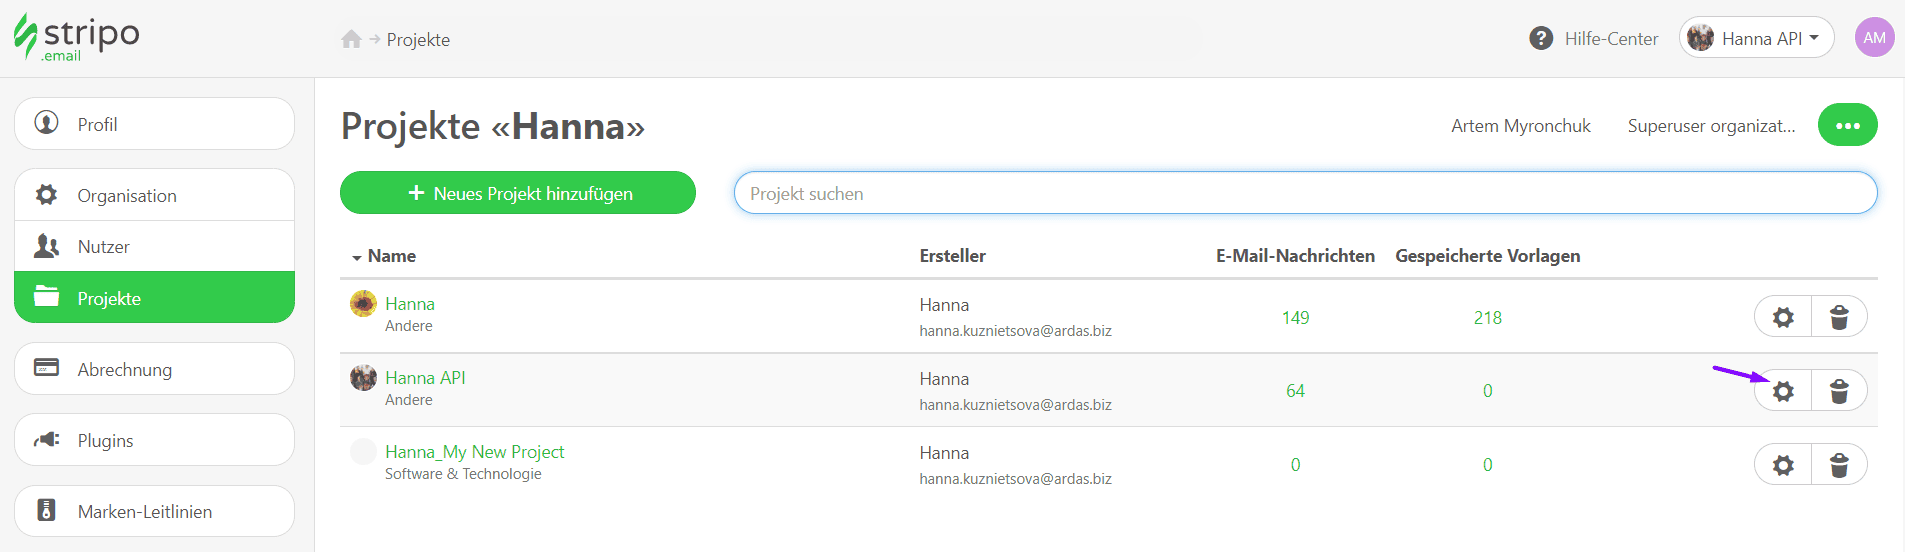Go to Nutzer section

click(154, 246)
